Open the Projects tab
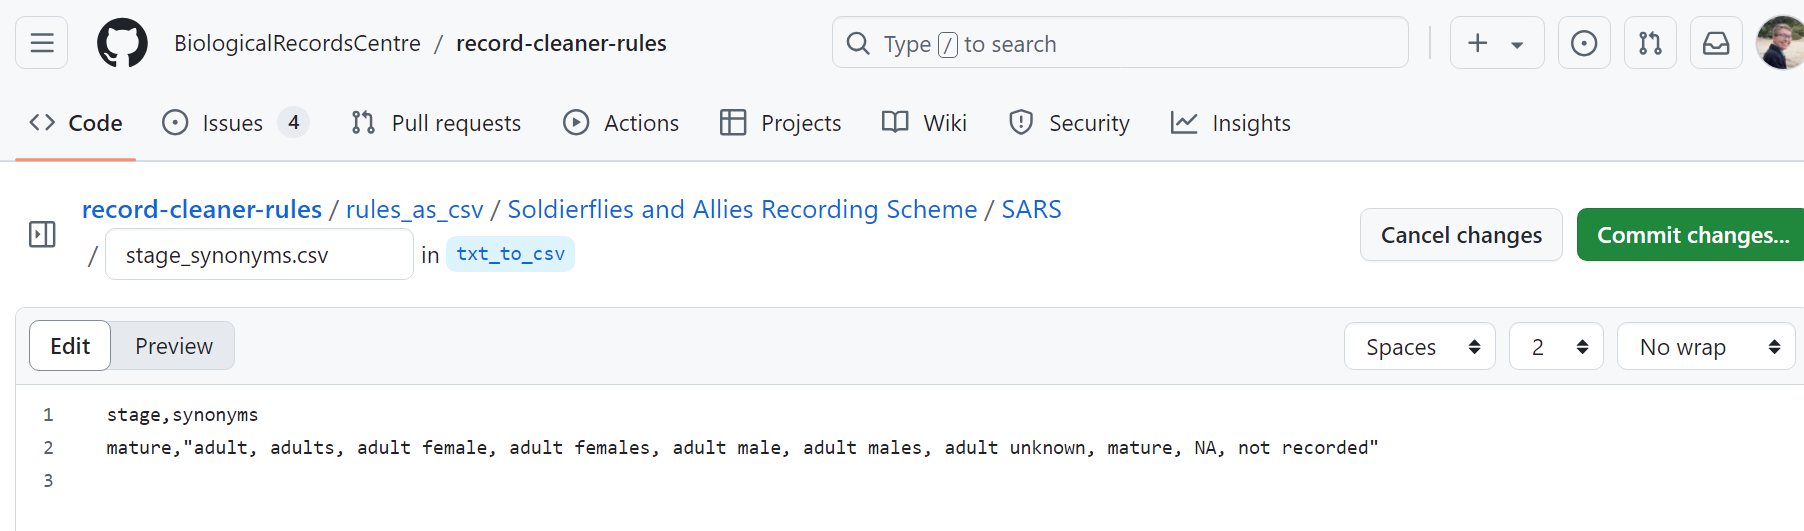Image resolution: width=1804 pixels, height=531 pixels. (x=781, y=123)
